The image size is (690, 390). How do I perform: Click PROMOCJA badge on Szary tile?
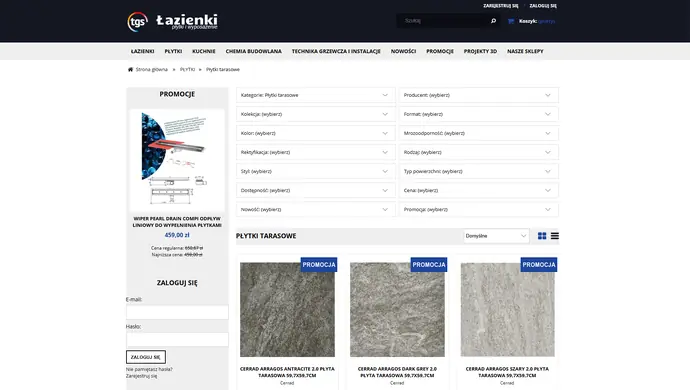click(539, 265)
